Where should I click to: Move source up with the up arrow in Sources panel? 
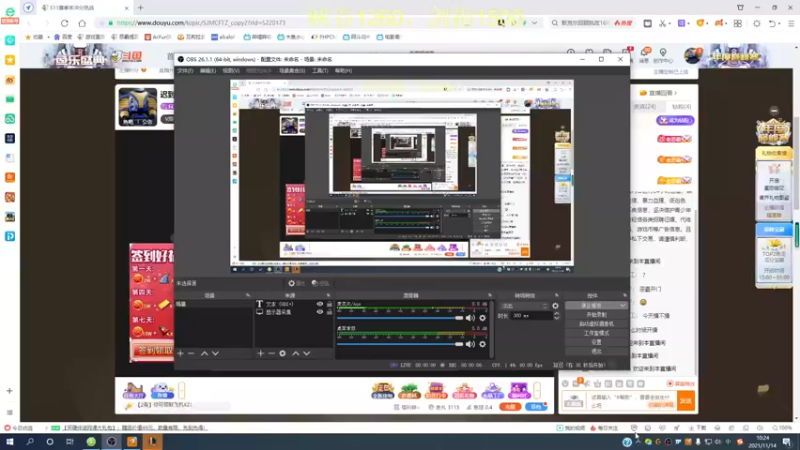(295, 353)
